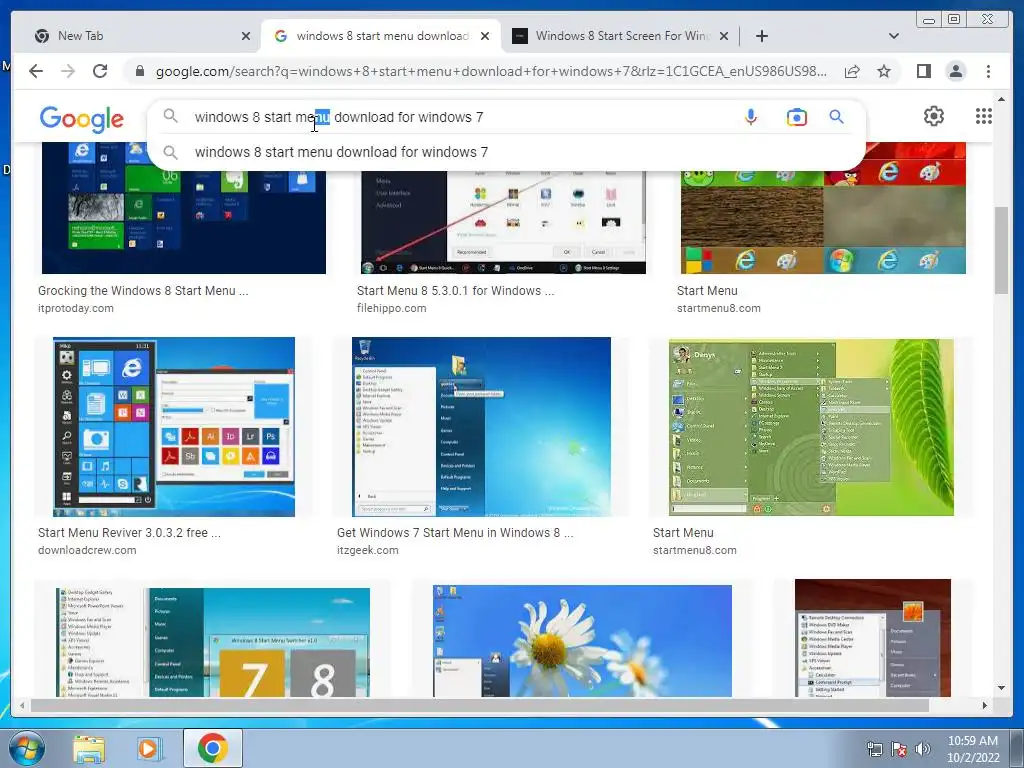Open a new tab with the plus button

coord(761,36)
